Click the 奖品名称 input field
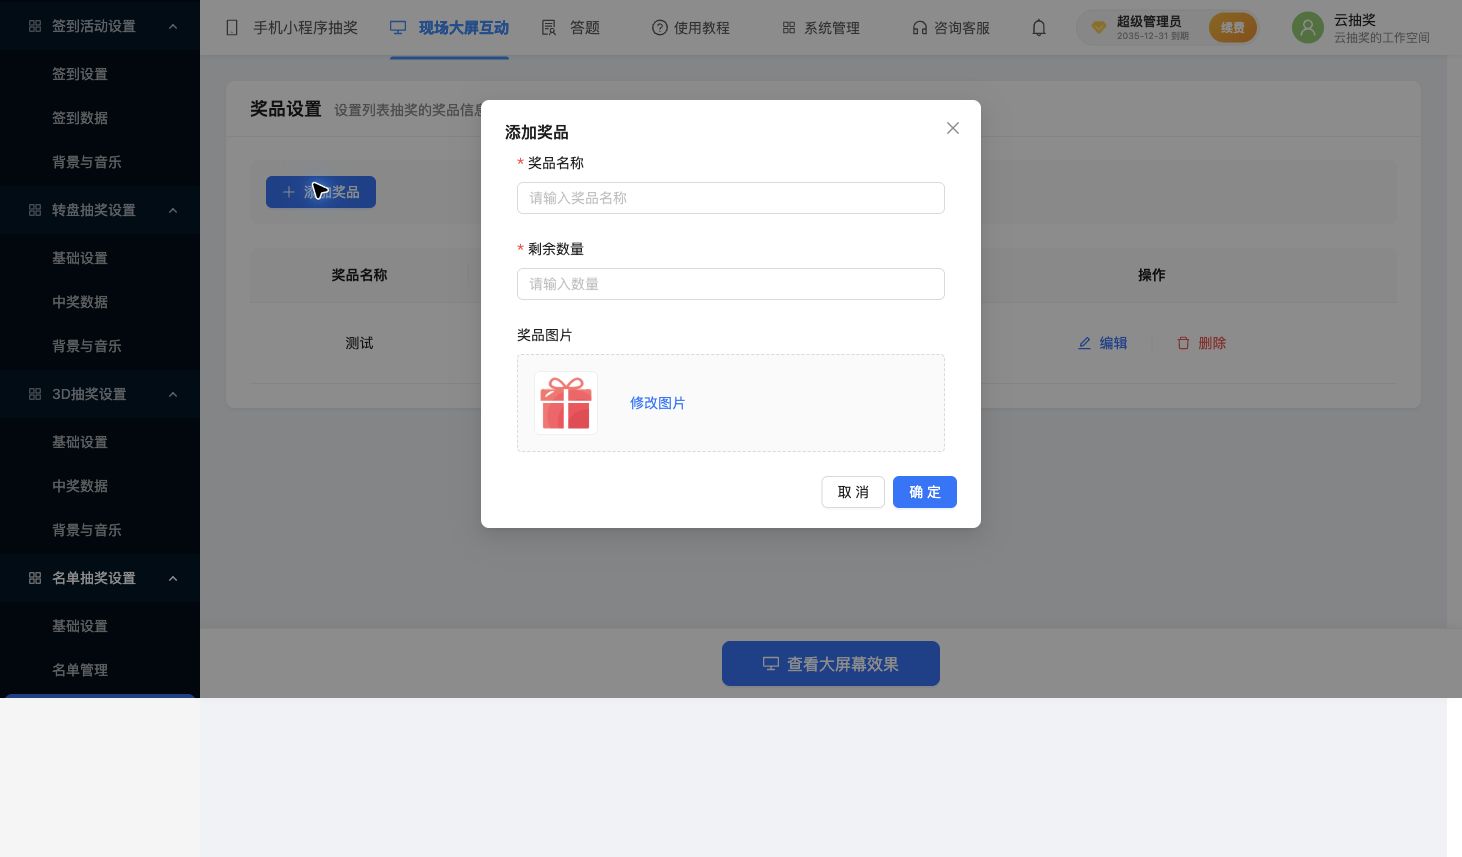The height and width of the screenshot is (857, 1462). (731, 198)
